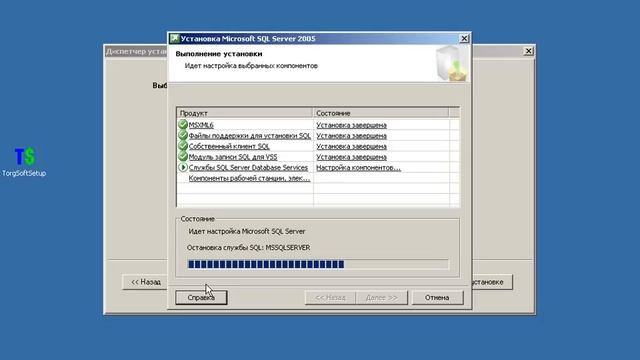Click the Состояние column header

(381, 113)
